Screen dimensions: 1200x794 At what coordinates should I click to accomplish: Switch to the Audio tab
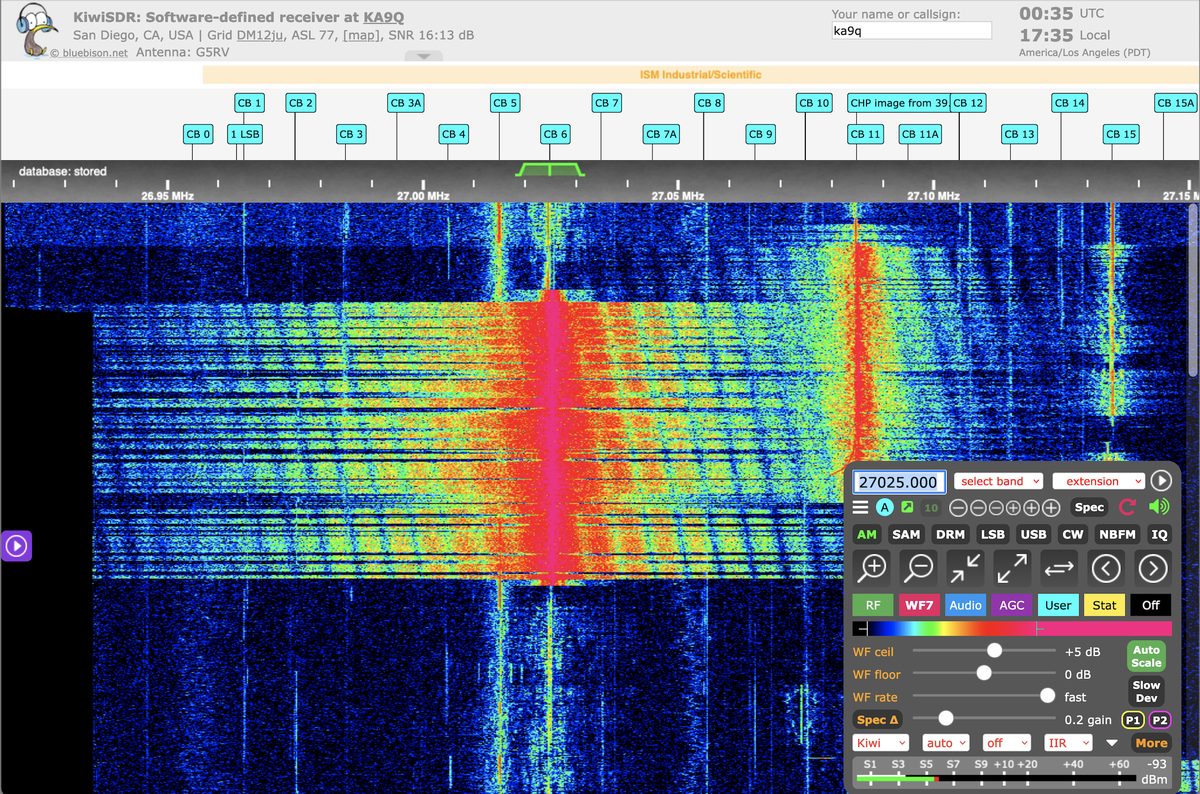coord(965,605)
